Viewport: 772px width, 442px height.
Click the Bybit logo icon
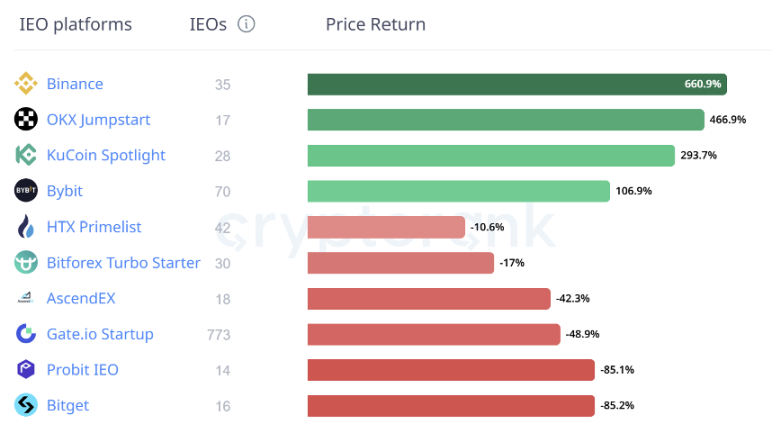(26, 191)
